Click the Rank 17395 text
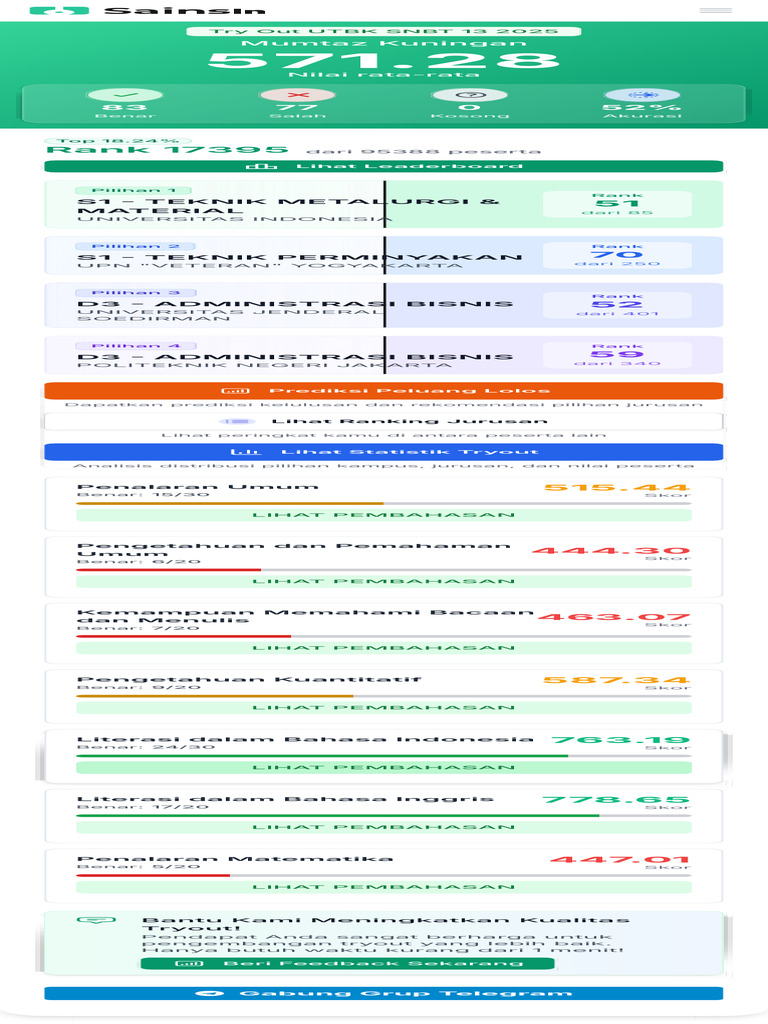Screen dimensions: 768x1024 (167, 150)
